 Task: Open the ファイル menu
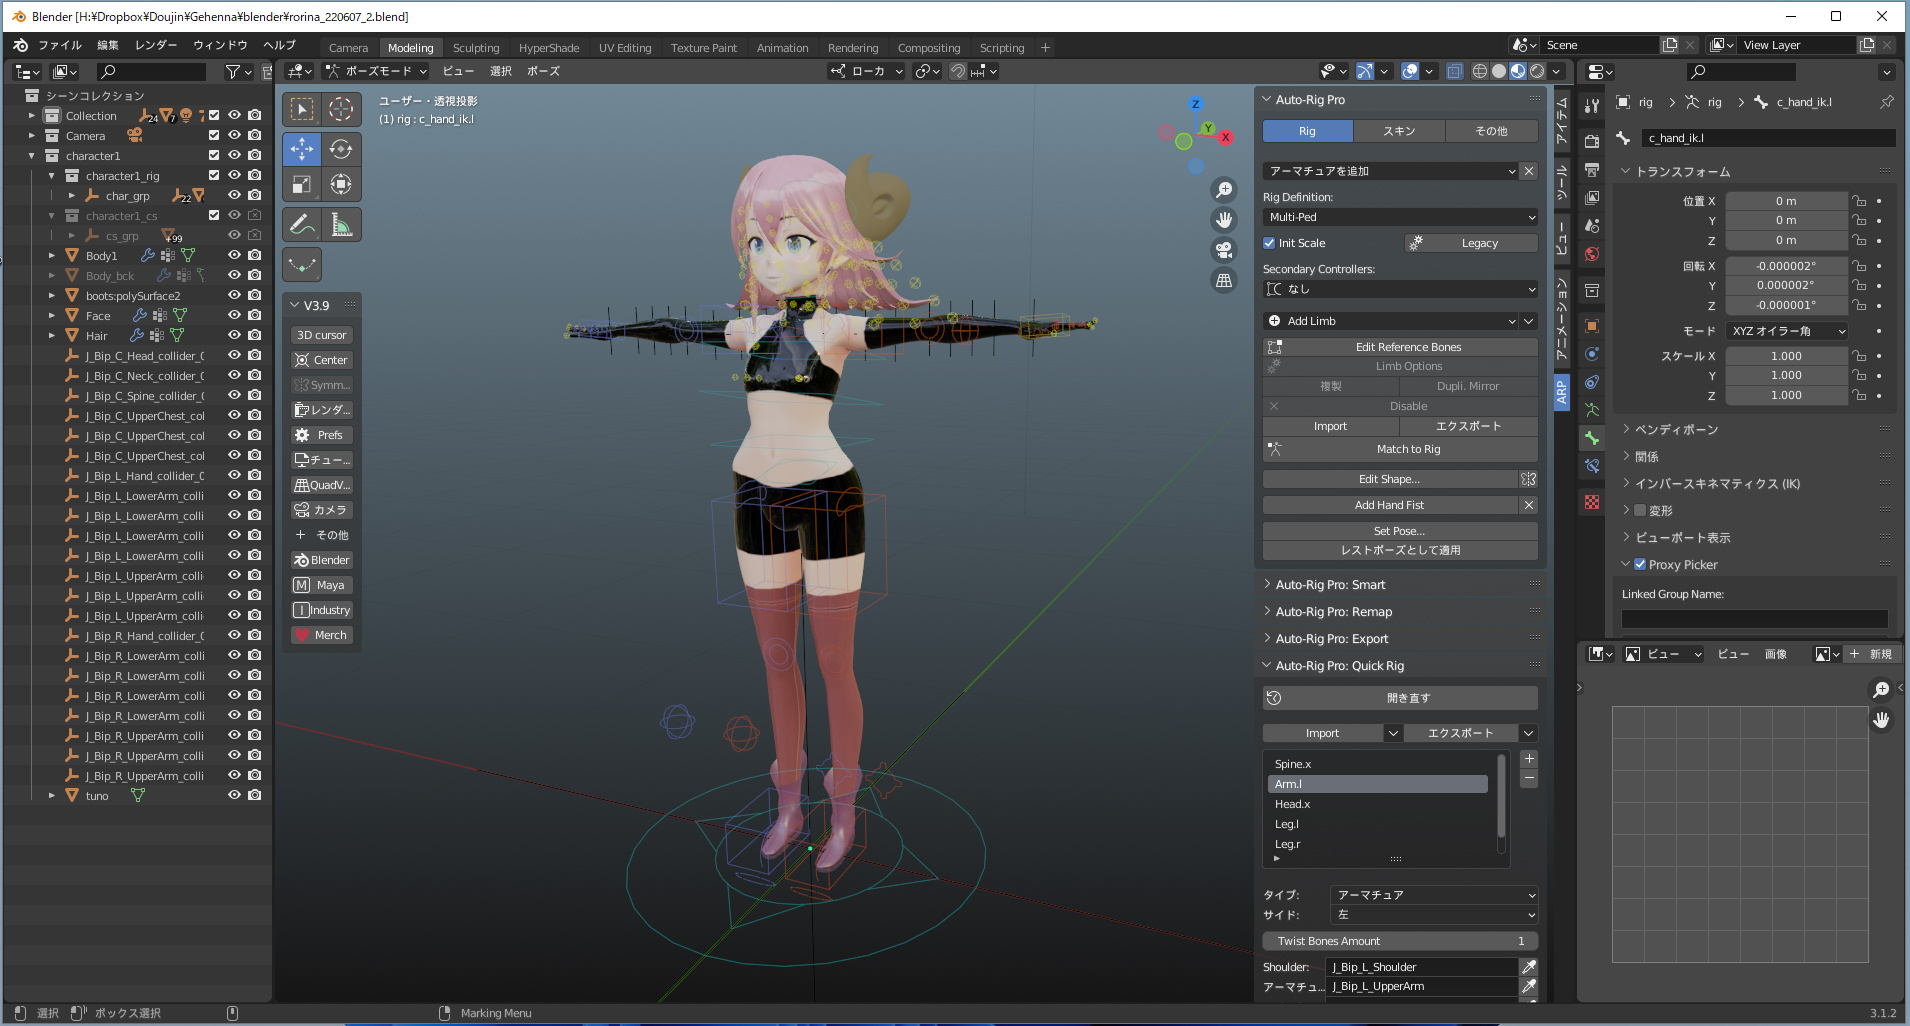point(60,46)
